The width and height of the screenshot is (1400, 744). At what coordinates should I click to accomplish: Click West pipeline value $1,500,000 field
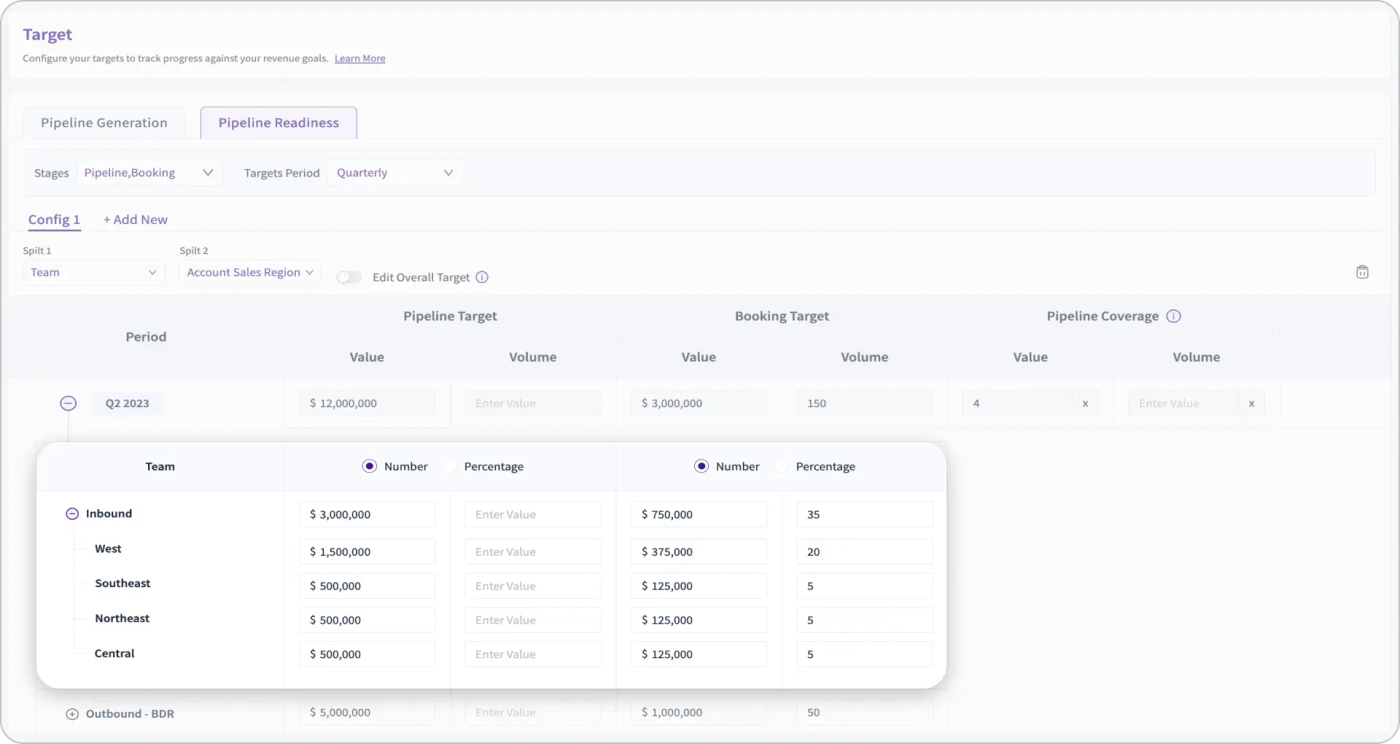[367, 551]
